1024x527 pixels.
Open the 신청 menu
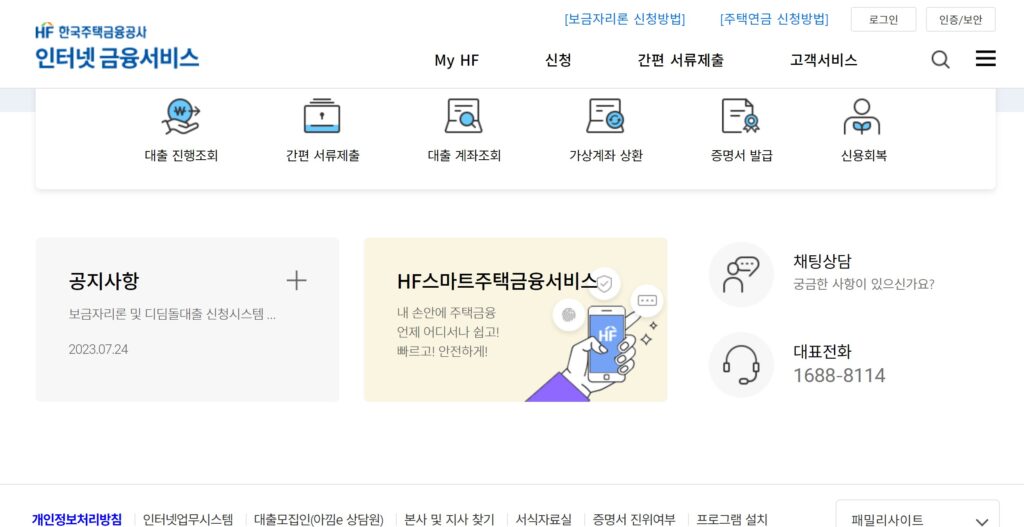(558, 61)
